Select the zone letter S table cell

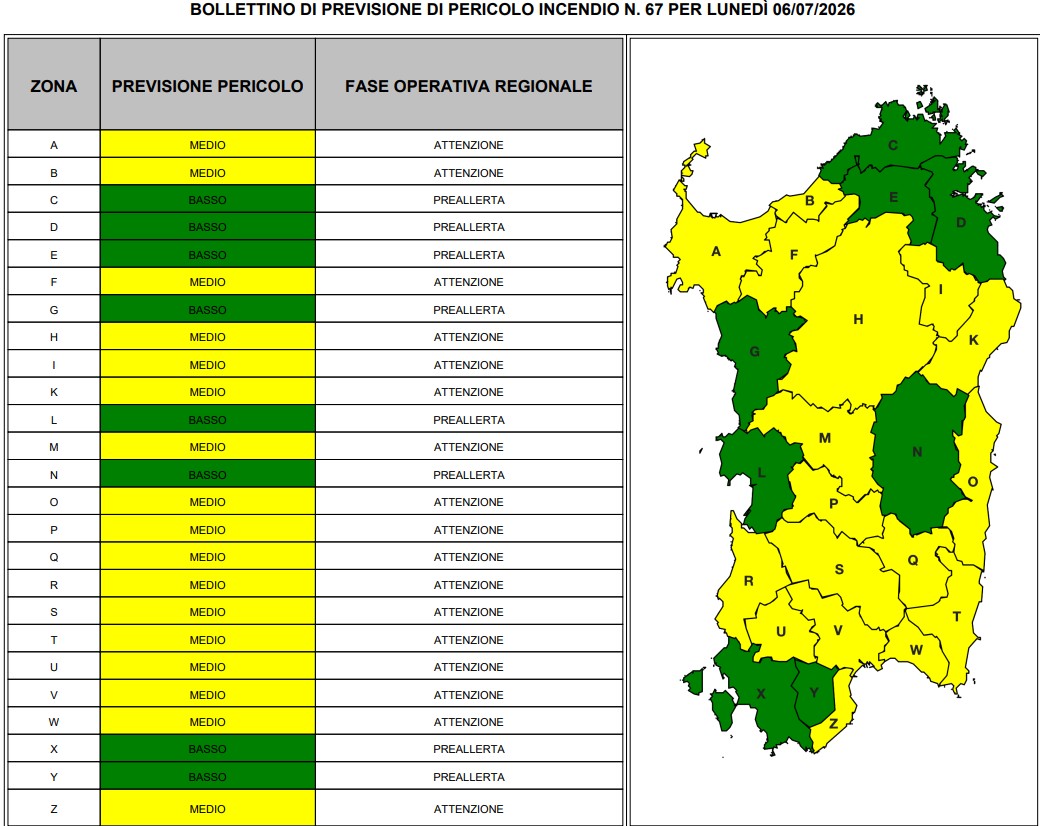(x=54, y=612)
